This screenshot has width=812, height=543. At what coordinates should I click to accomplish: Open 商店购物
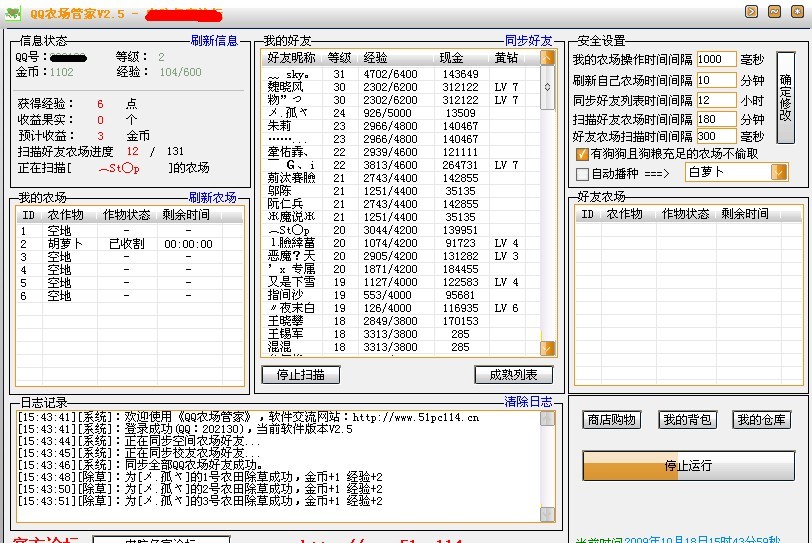click(x=612, y=419)
